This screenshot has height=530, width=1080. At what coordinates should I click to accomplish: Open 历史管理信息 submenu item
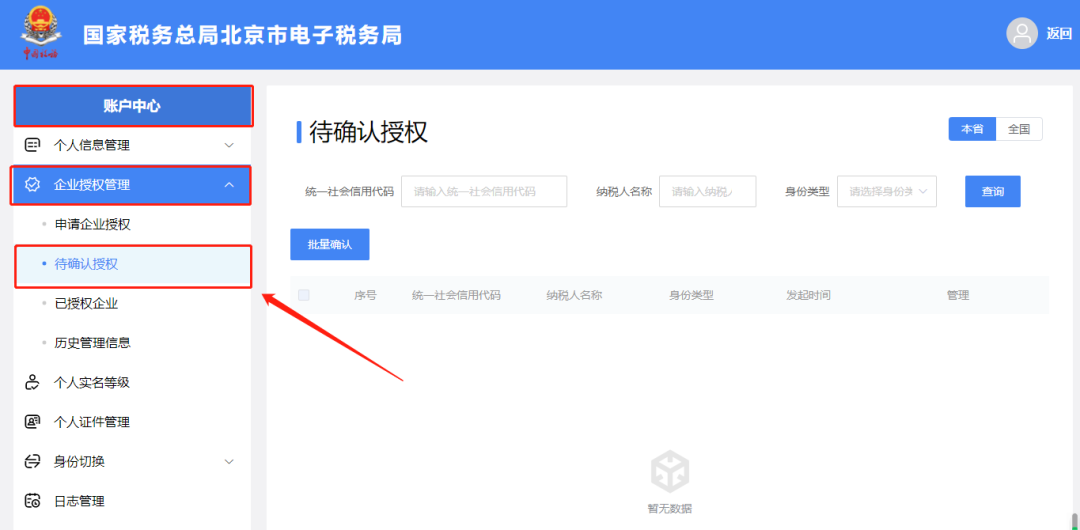click(133, 343)
